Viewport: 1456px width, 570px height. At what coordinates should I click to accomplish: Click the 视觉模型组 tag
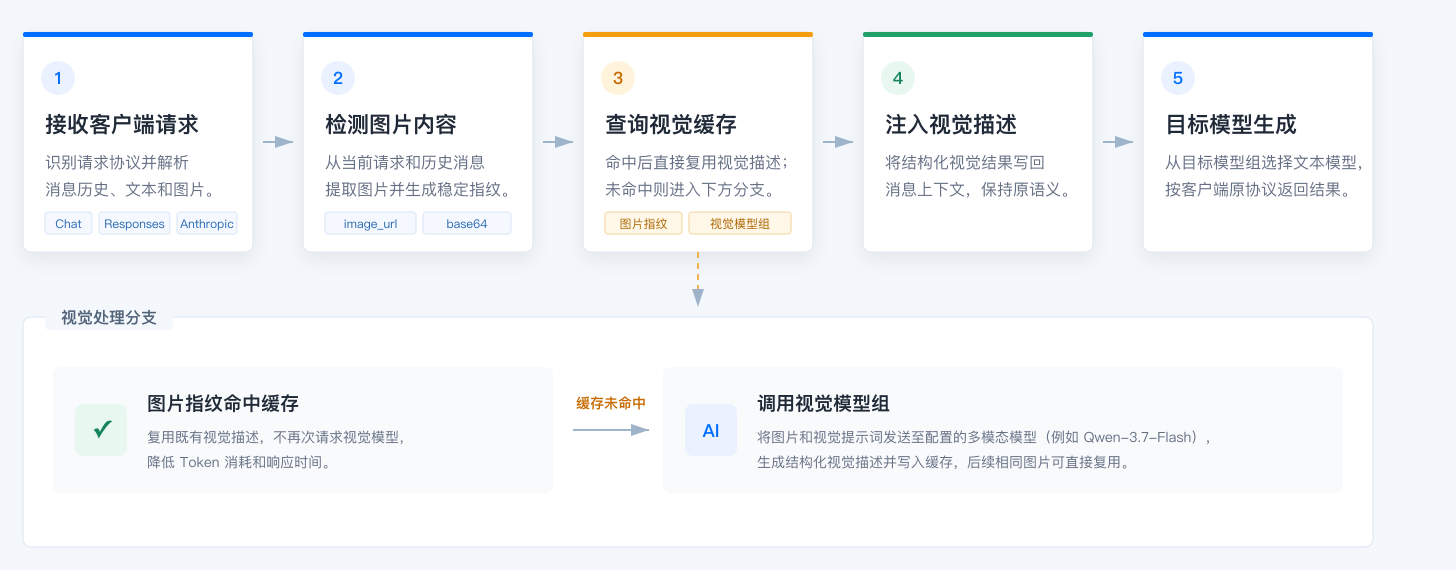(740, 223)
